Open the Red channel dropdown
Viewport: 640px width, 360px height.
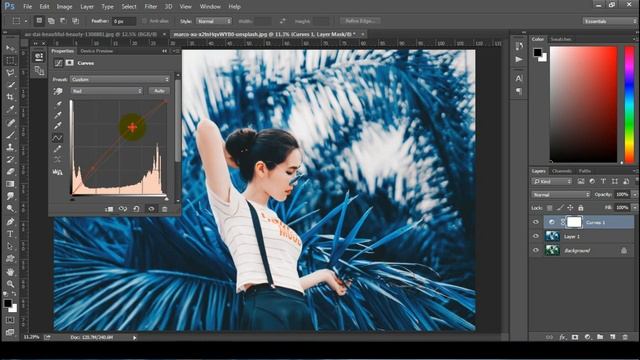pos(107,91)
